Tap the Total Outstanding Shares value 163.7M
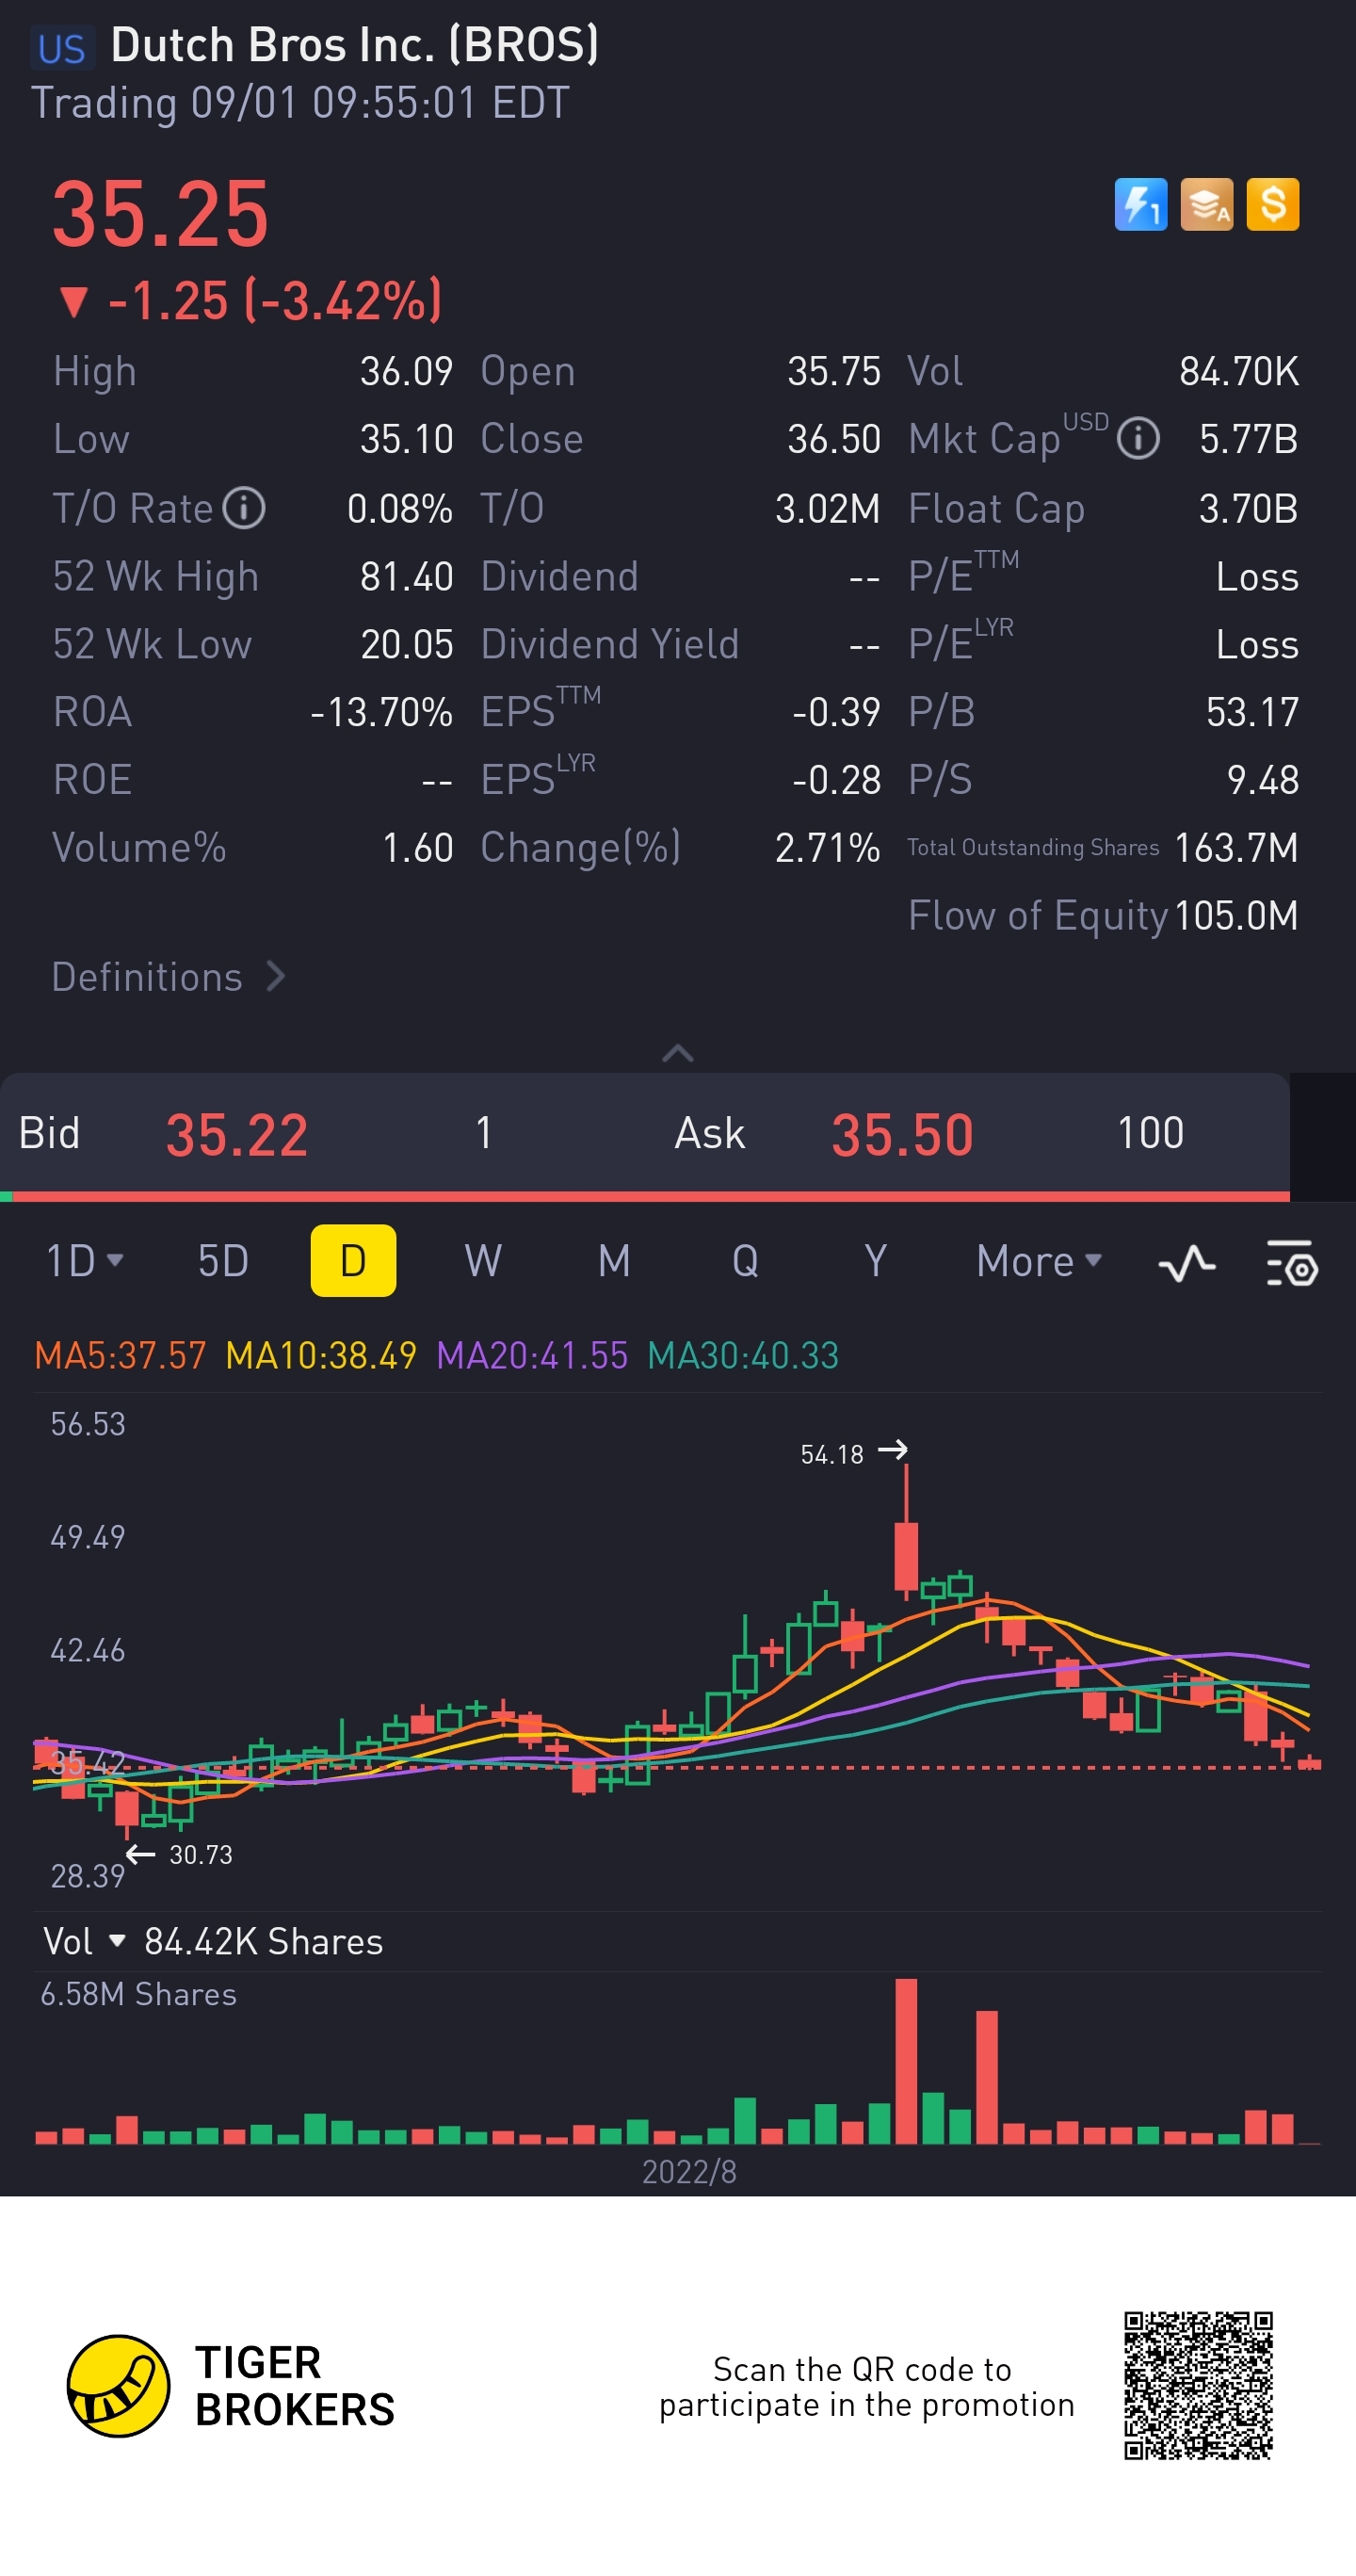The height and width of the screenshot is (2576, 1356). (x=1236, y=848)
